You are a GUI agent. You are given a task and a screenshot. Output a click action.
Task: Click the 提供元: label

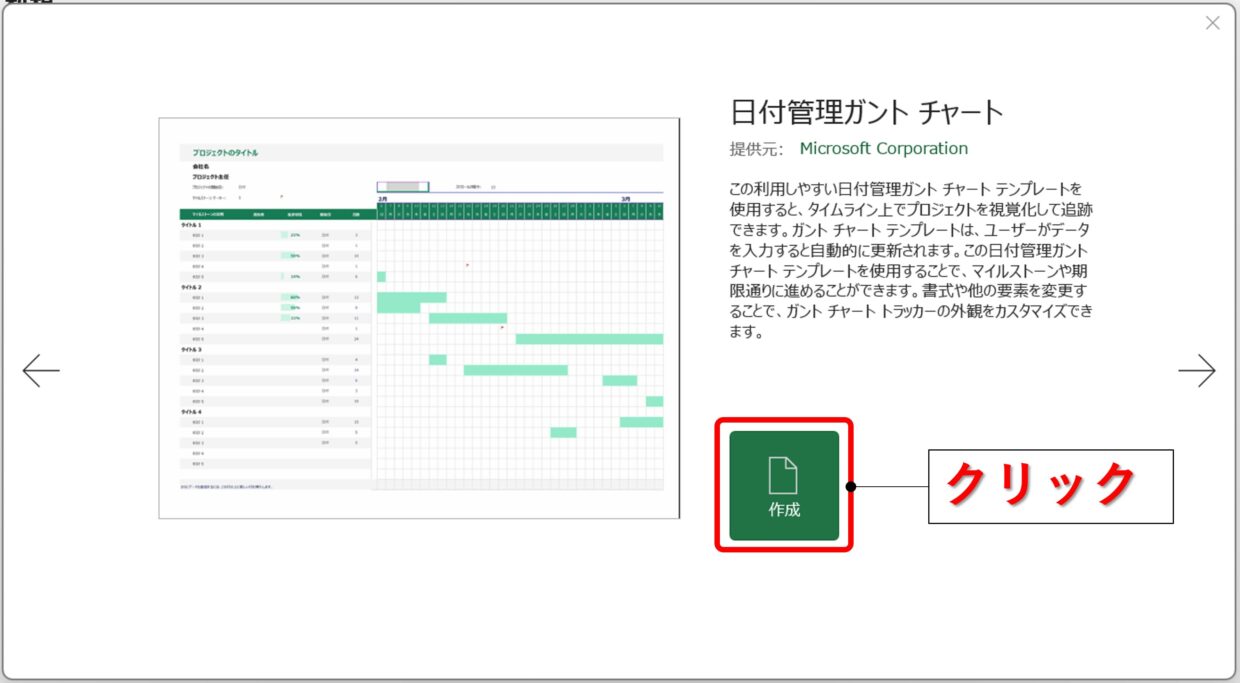click(x=757, y=149)
